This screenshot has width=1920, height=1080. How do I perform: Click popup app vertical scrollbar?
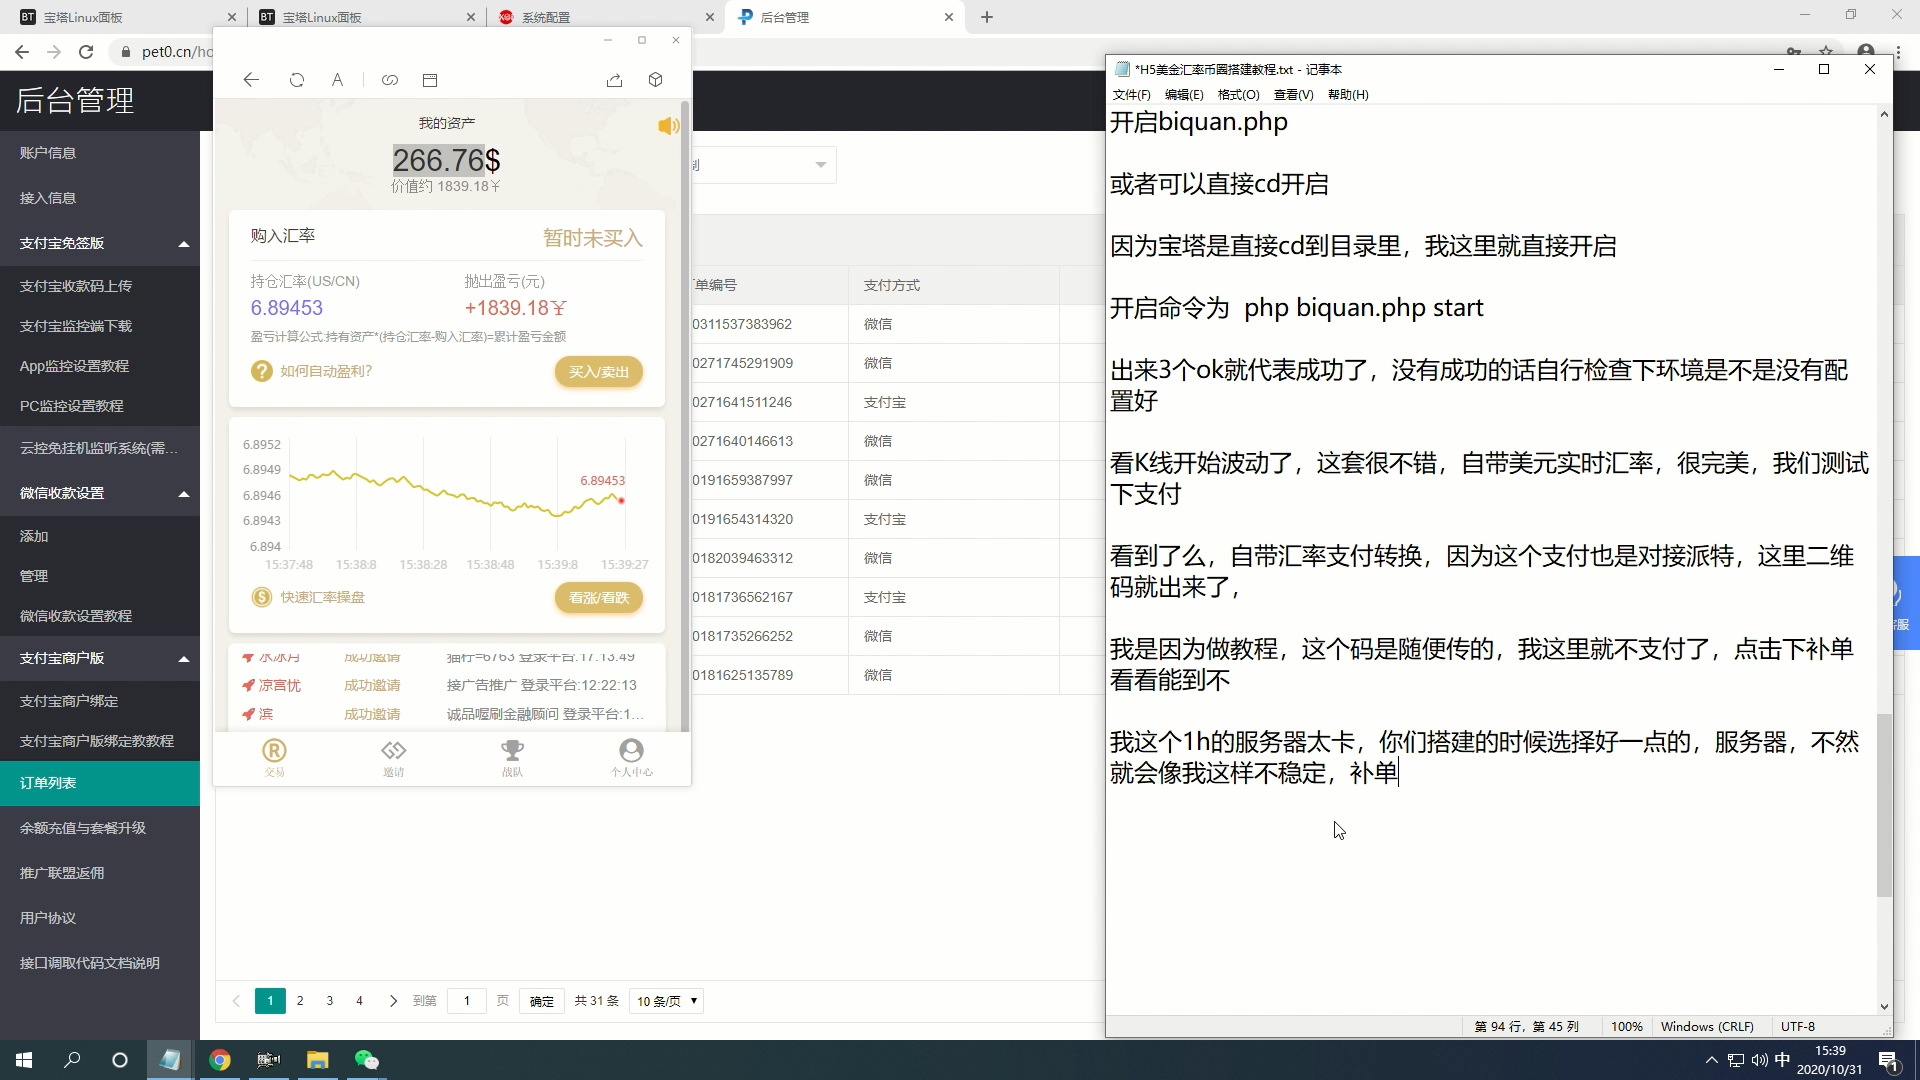(685, 416)
